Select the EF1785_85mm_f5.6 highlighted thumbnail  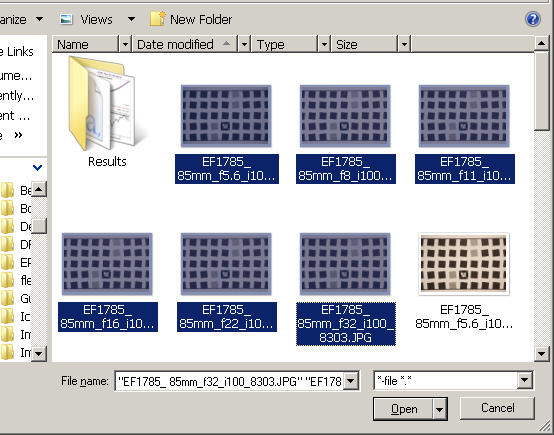point(226,116)
